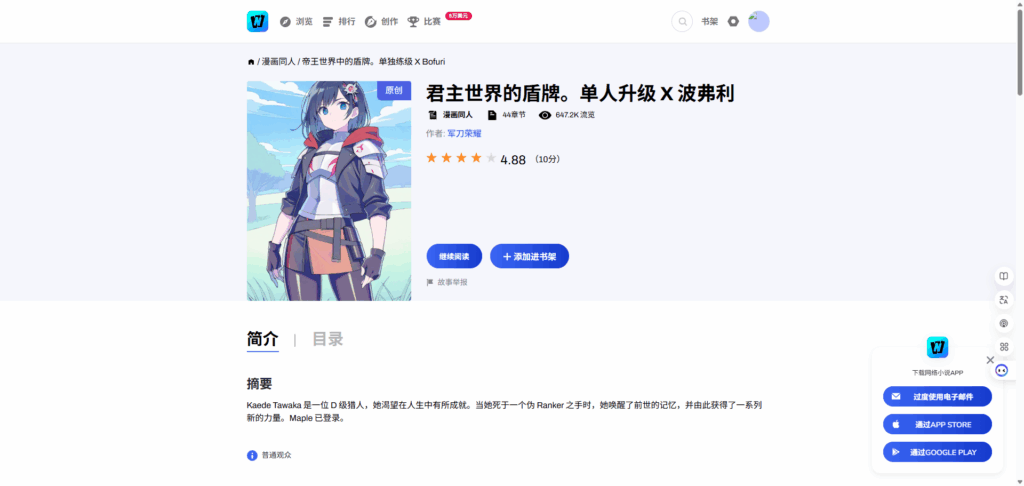Open the book reader floating icon
The image size is (1024, 486).
[x=1004, y=276]
